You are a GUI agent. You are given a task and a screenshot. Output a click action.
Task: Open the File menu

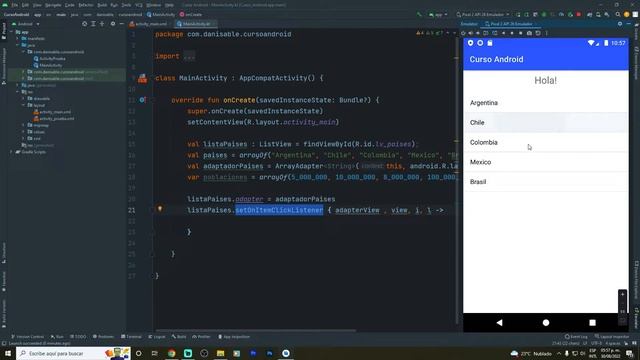15,5
